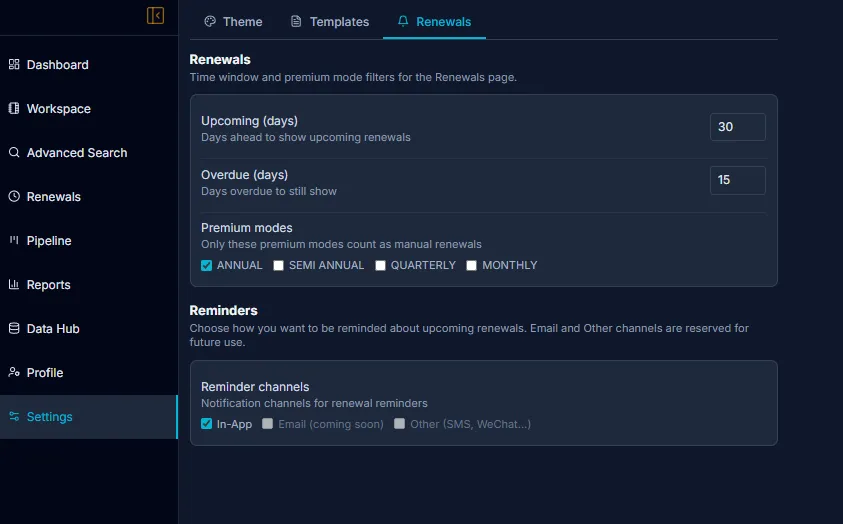This screenshot has height=524, width=843.
Task: Open the Profile page
Action: (89, 372)
